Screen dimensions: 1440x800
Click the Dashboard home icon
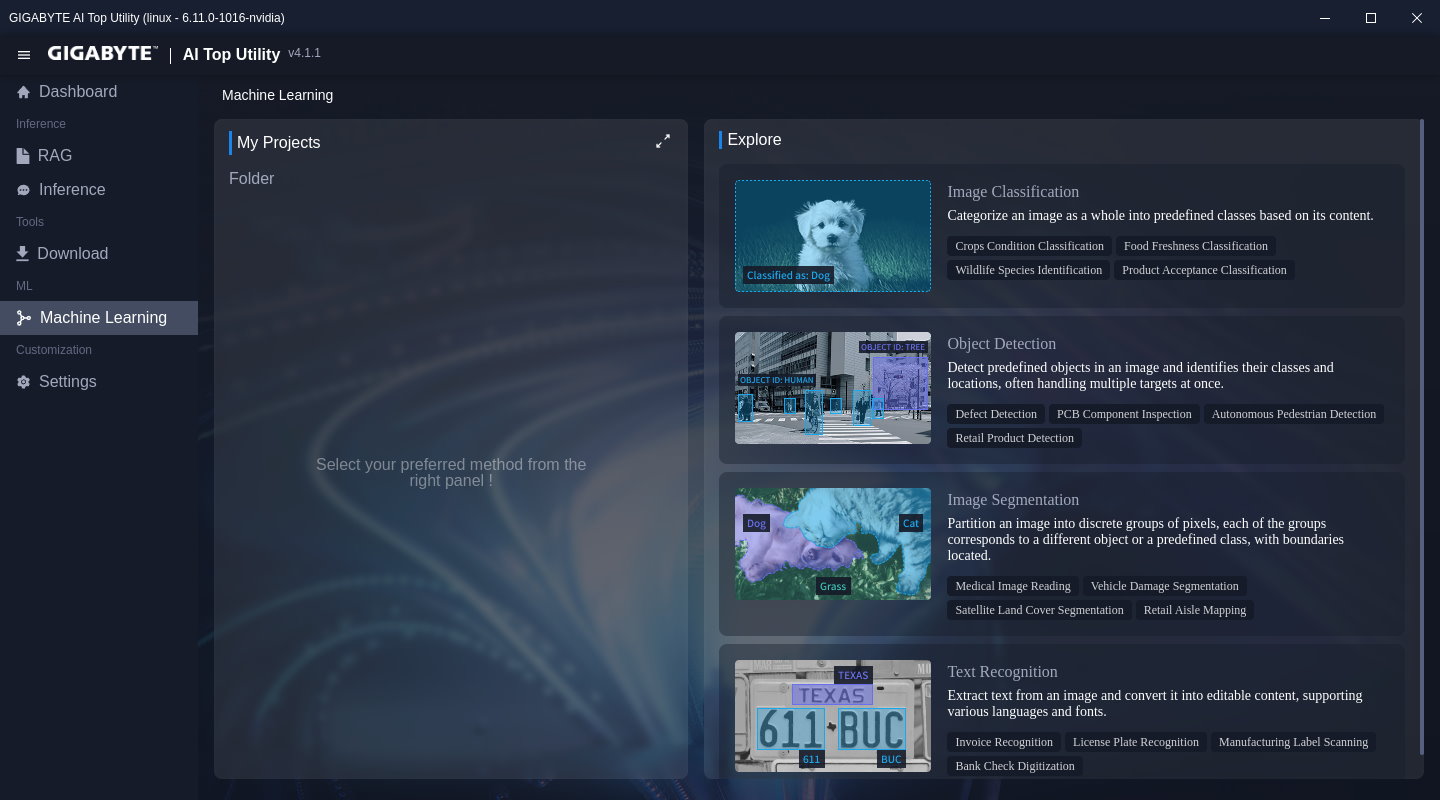(24, 92)
